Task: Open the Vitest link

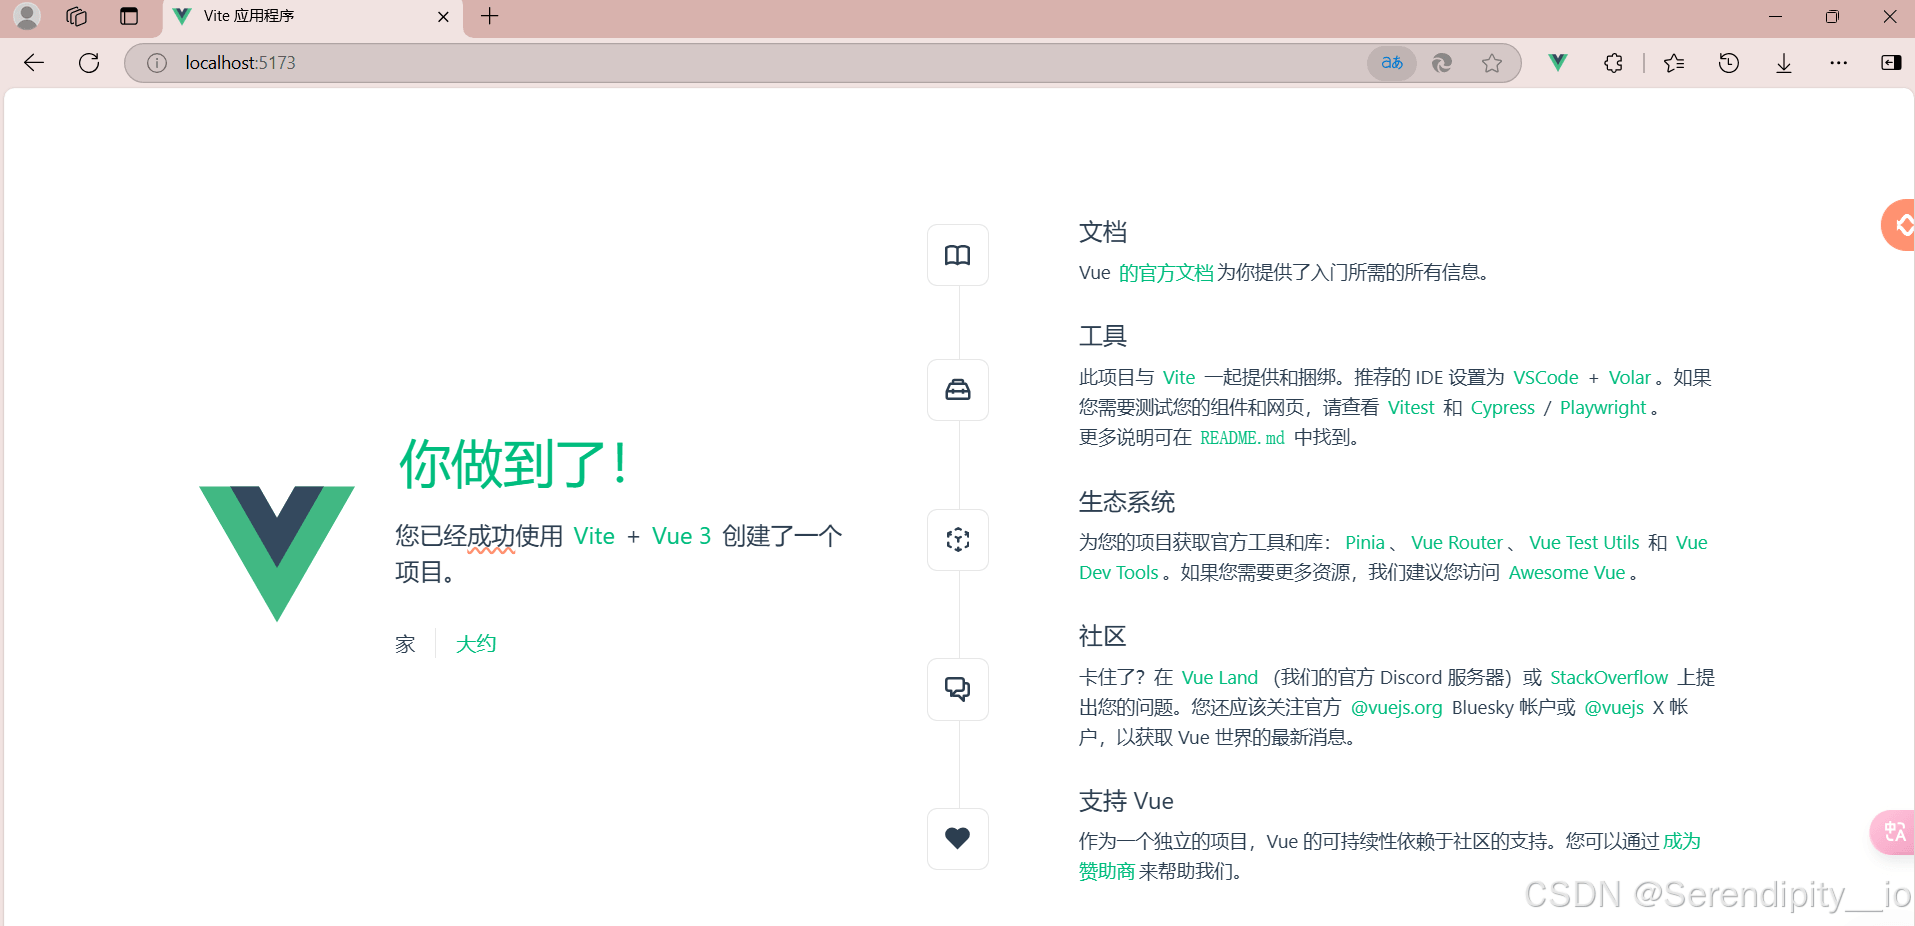Action: 1411,408
